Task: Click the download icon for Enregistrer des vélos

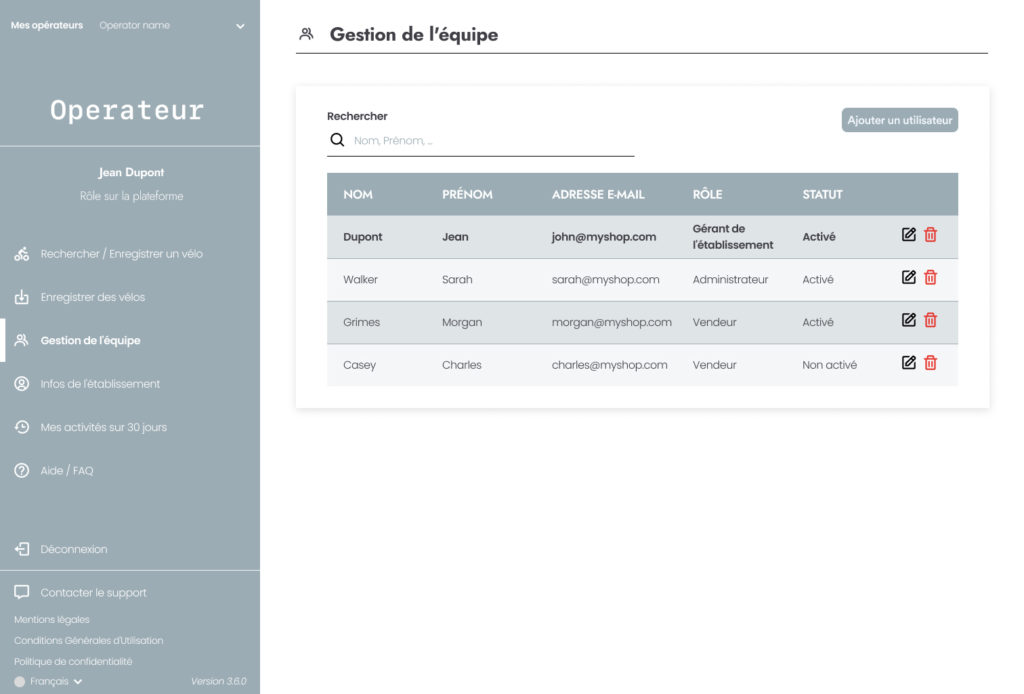Action: point(22,297)
